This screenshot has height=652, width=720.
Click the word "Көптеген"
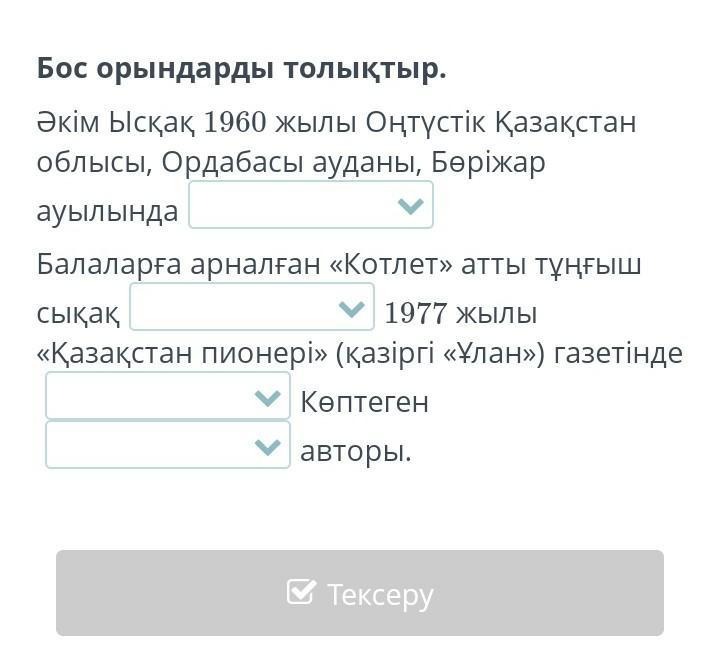pyautogui.click(x=365, y=402)
